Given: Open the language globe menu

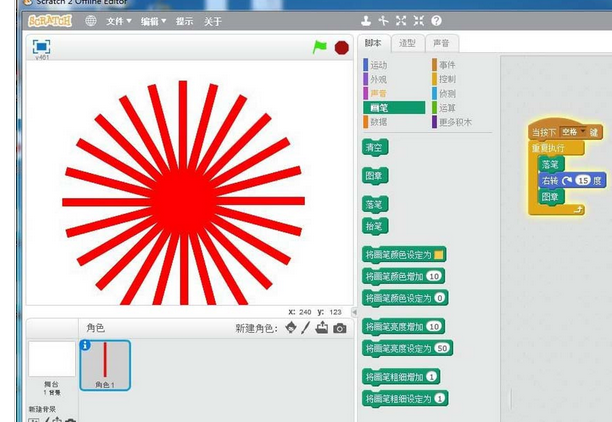Looking at the screenshot, I should tap(91, 21).
